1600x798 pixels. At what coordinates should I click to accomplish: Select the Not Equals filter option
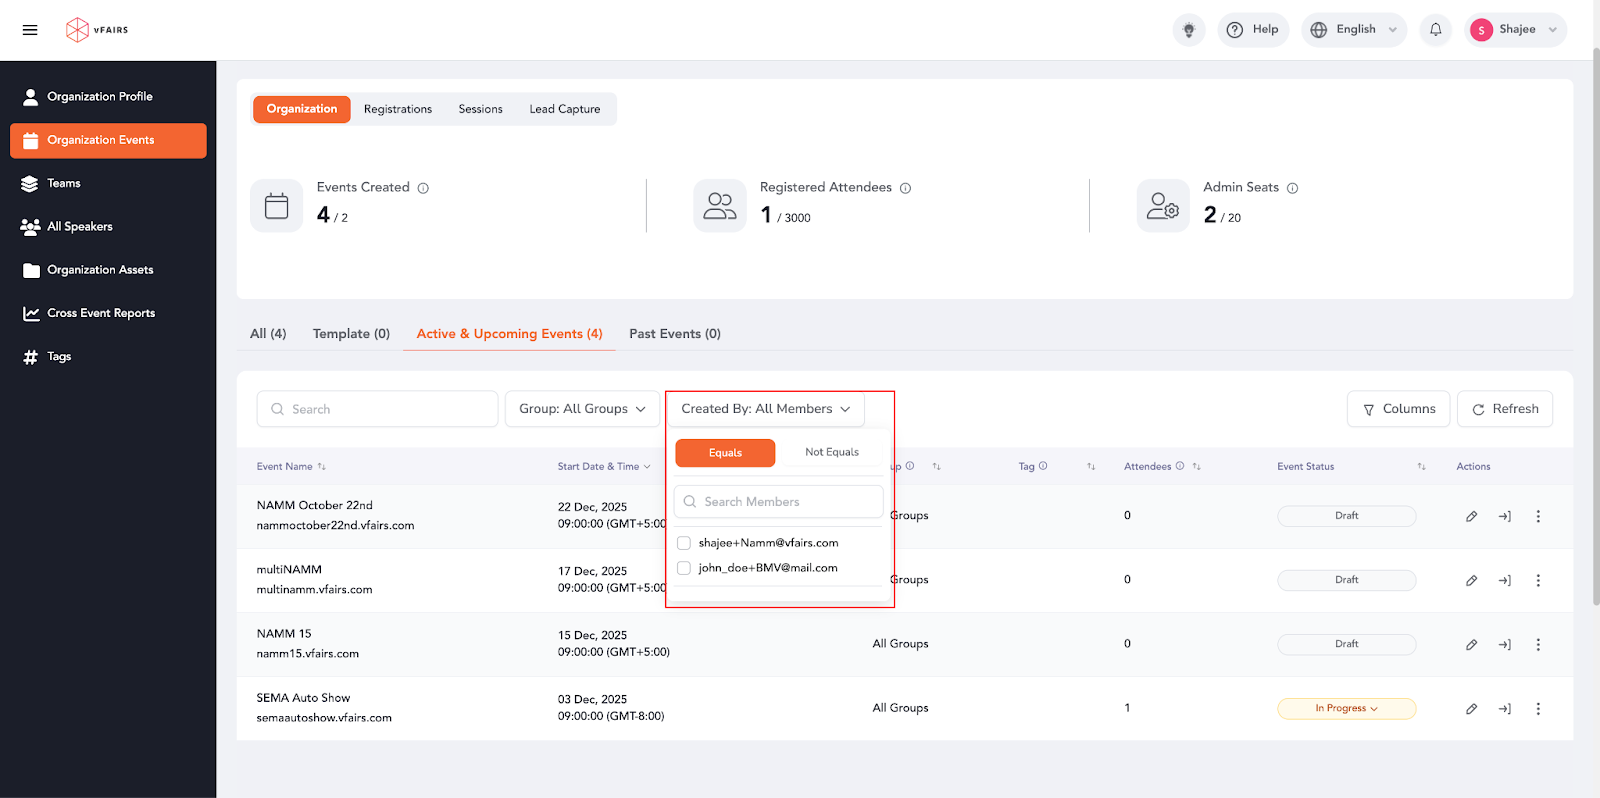[831, 453]
